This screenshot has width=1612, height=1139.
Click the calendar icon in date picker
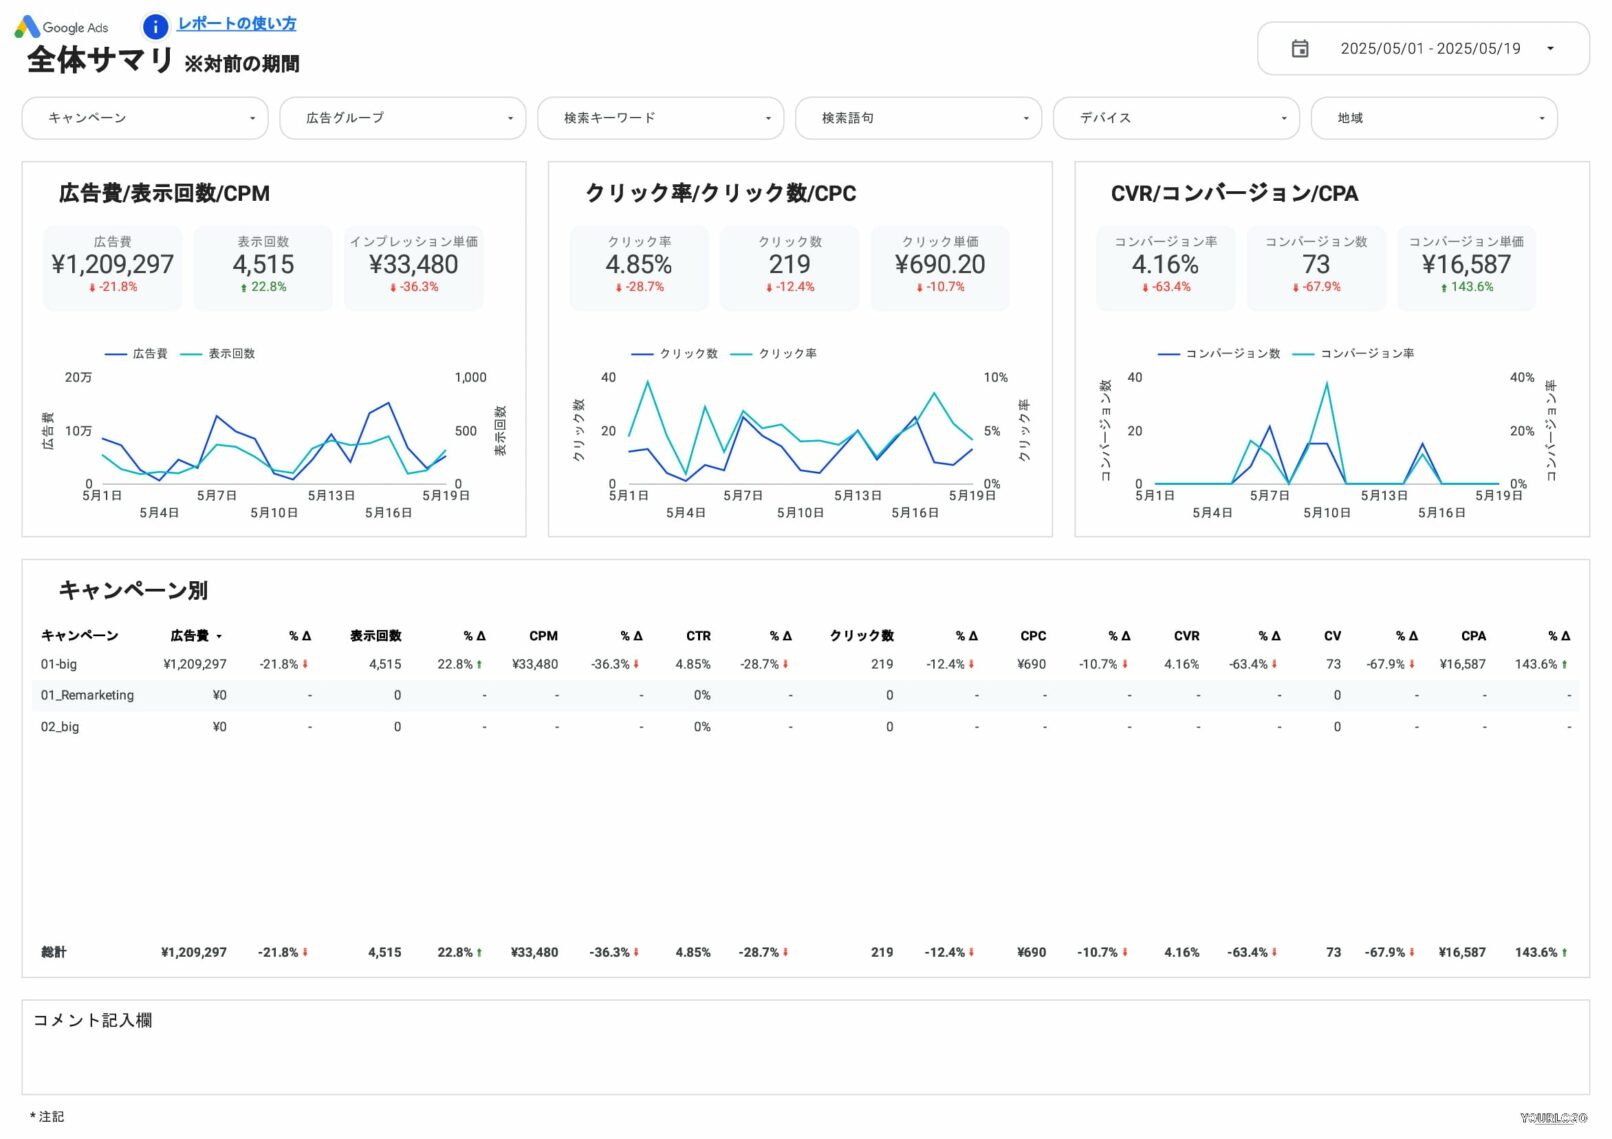pyautogui.click(x=1299, y=49)
